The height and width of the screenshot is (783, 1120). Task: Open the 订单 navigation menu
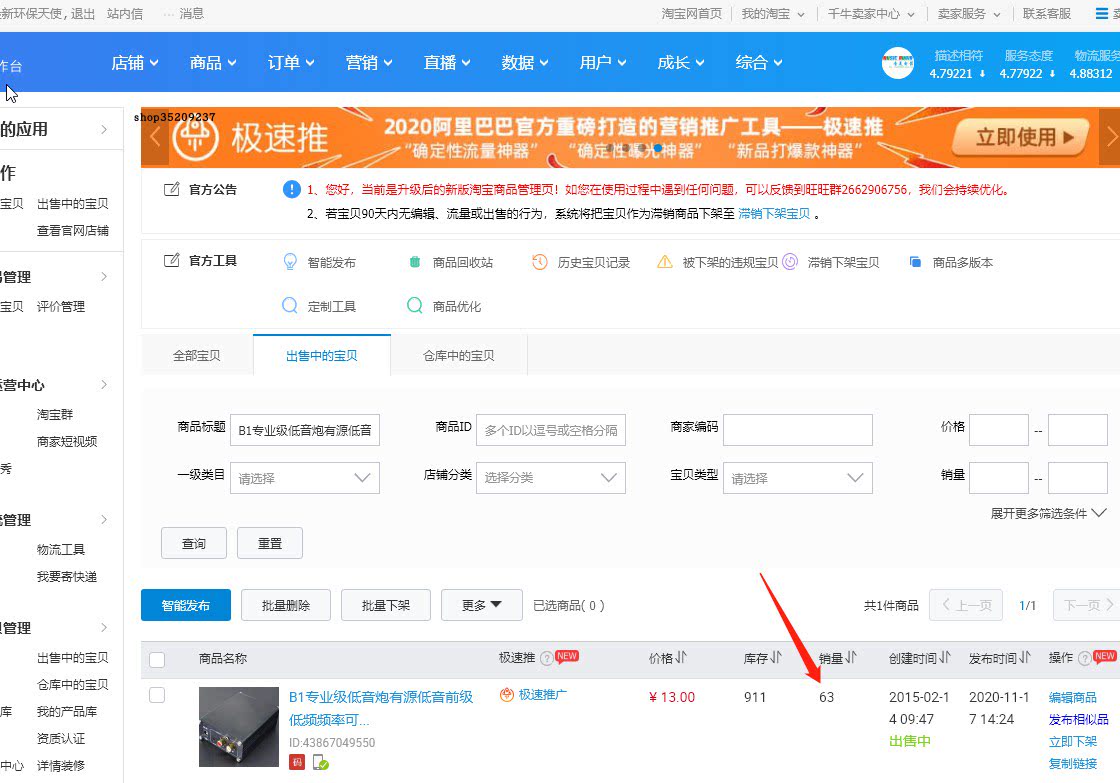click(291, 63)
